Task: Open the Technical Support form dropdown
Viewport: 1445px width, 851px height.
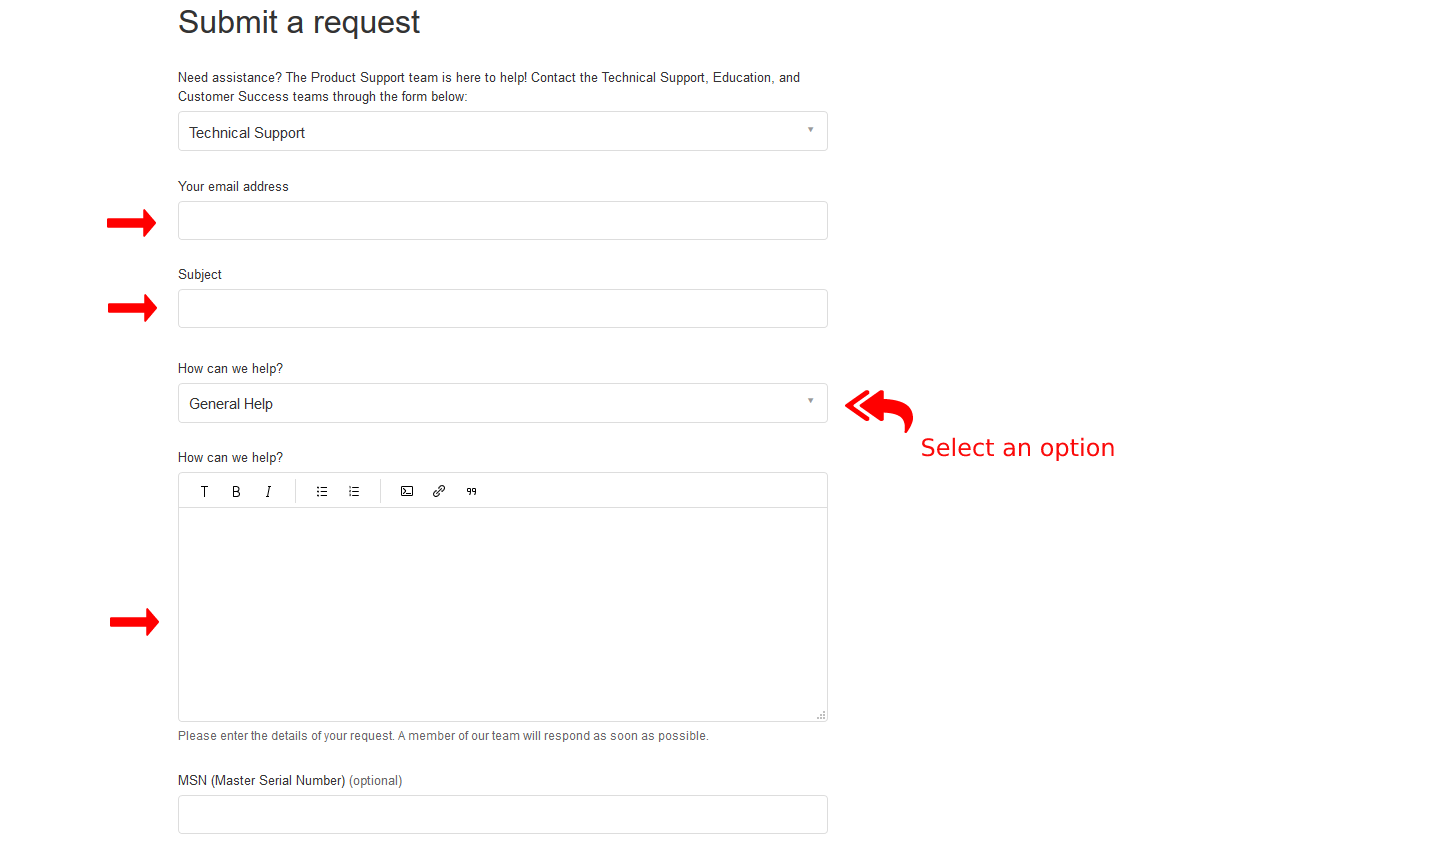Action: coord(503,131)
